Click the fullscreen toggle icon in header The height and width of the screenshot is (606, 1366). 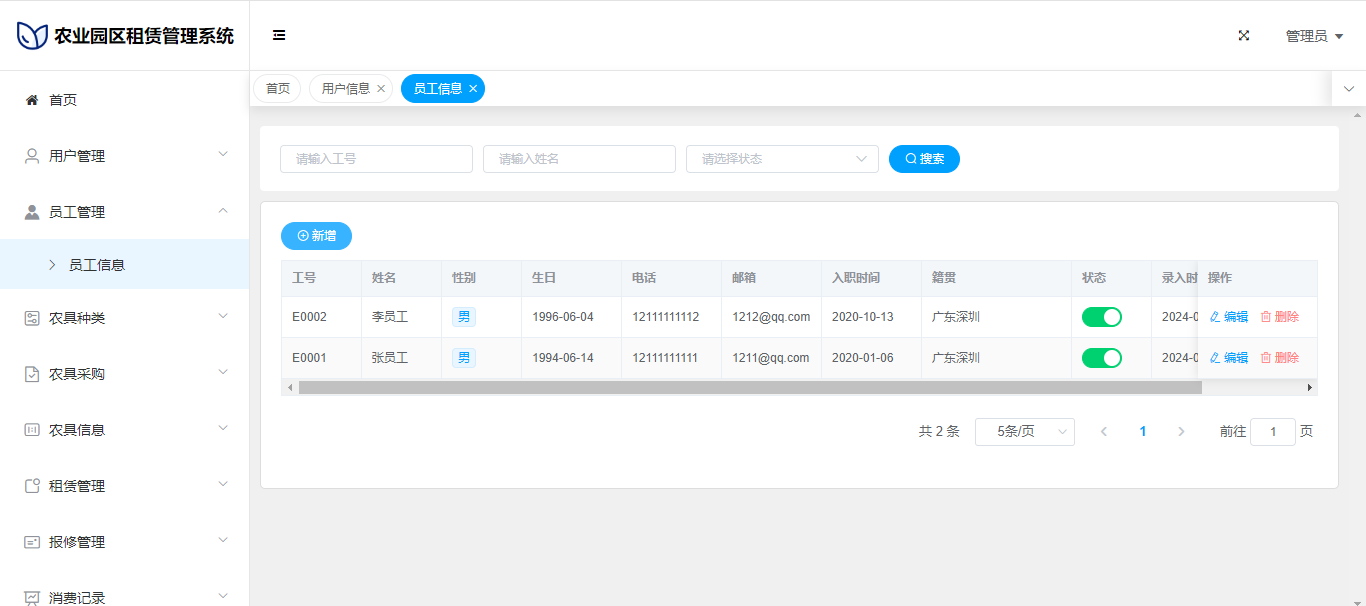(1244, 35)
